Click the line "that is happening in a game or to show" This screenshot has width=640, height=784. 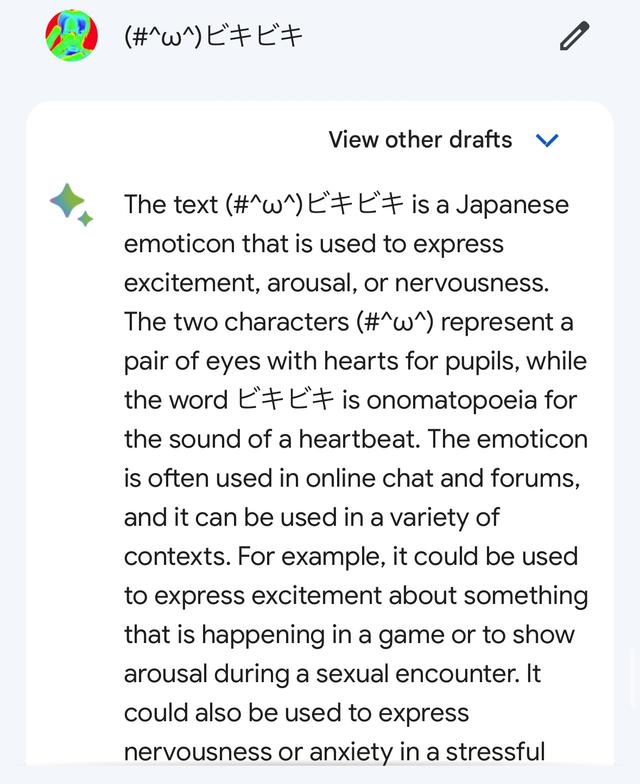[x=350, y=635]
